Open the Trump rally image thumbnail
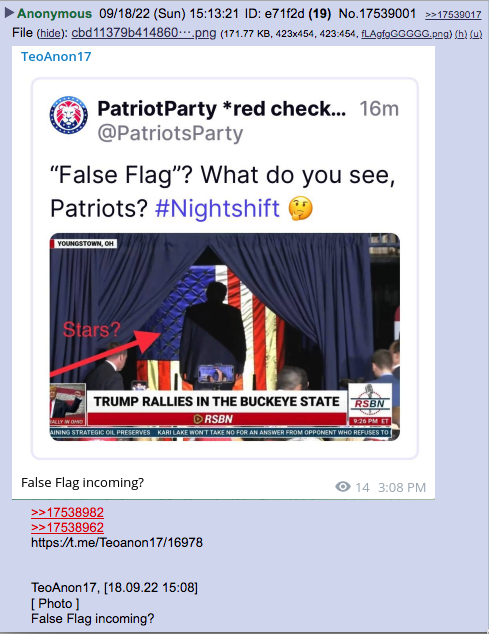 (225, 337)
